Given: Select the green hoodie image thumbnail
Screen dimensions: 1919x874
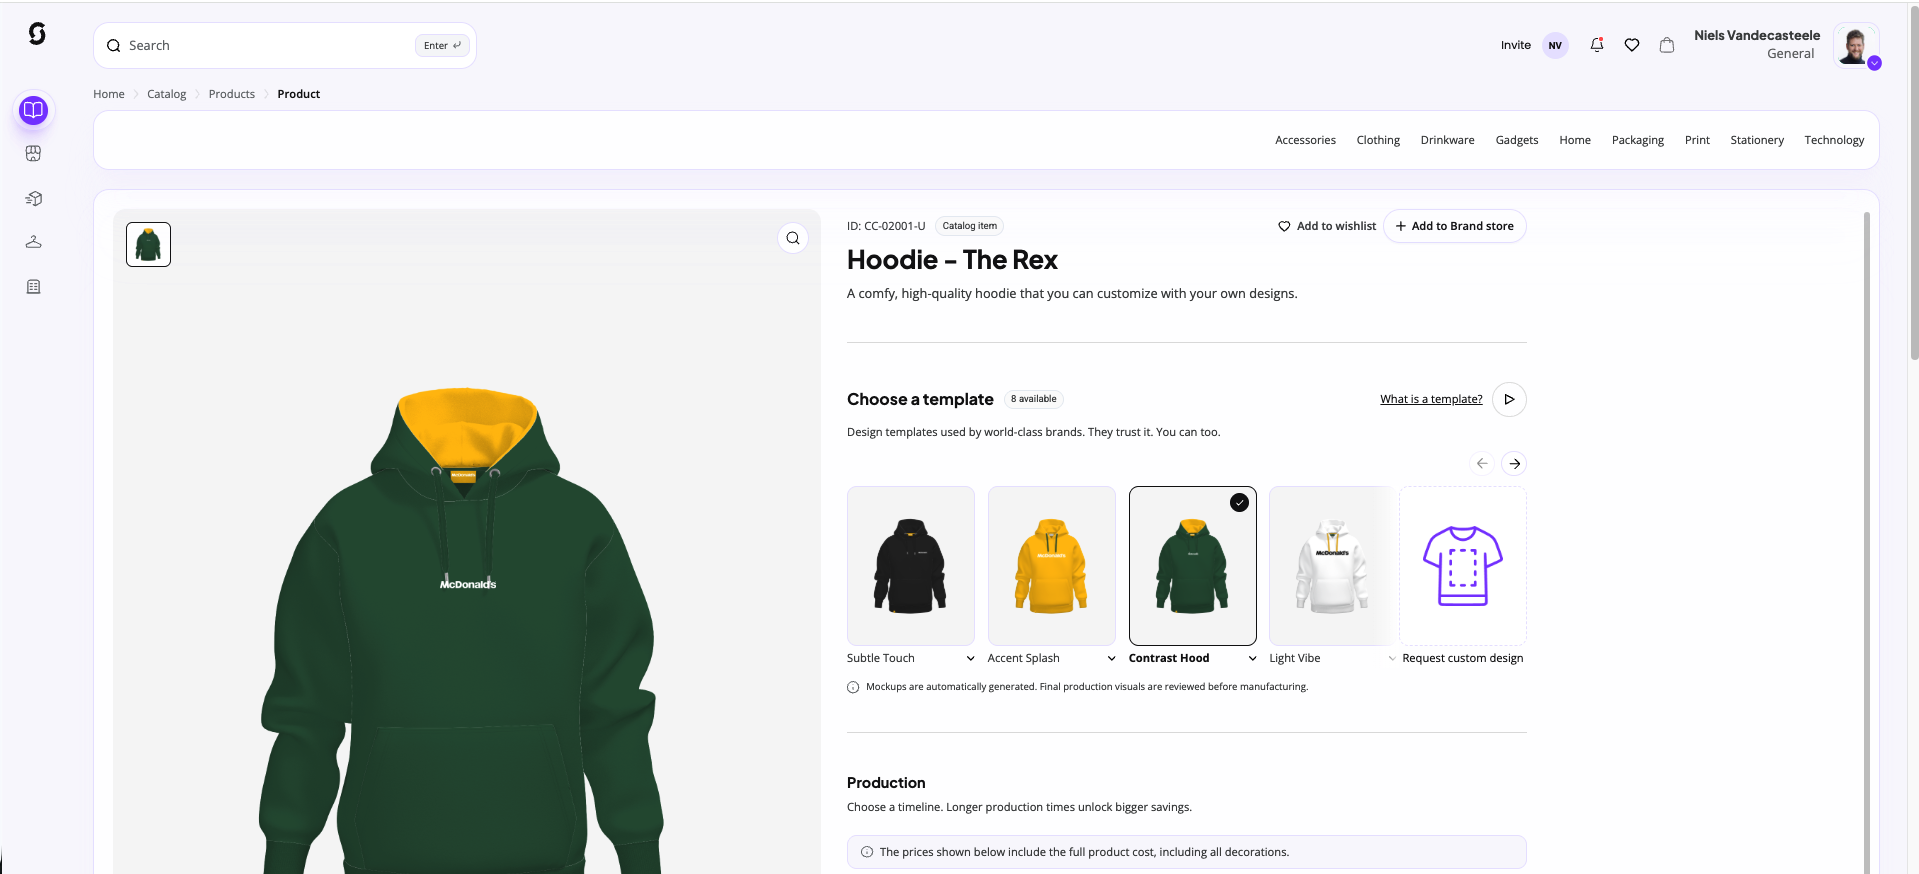Looking at the screenshot, I should 148,244.
